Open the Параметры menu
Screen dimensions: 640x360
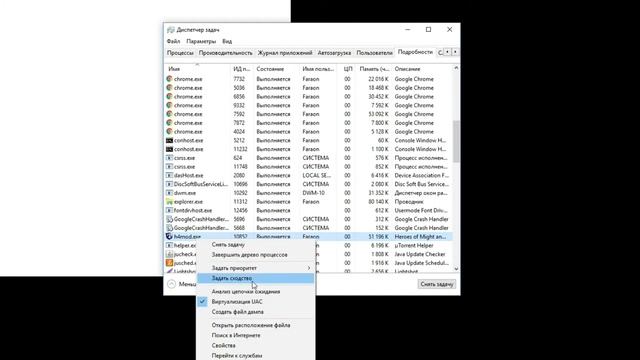click(201, 41)
